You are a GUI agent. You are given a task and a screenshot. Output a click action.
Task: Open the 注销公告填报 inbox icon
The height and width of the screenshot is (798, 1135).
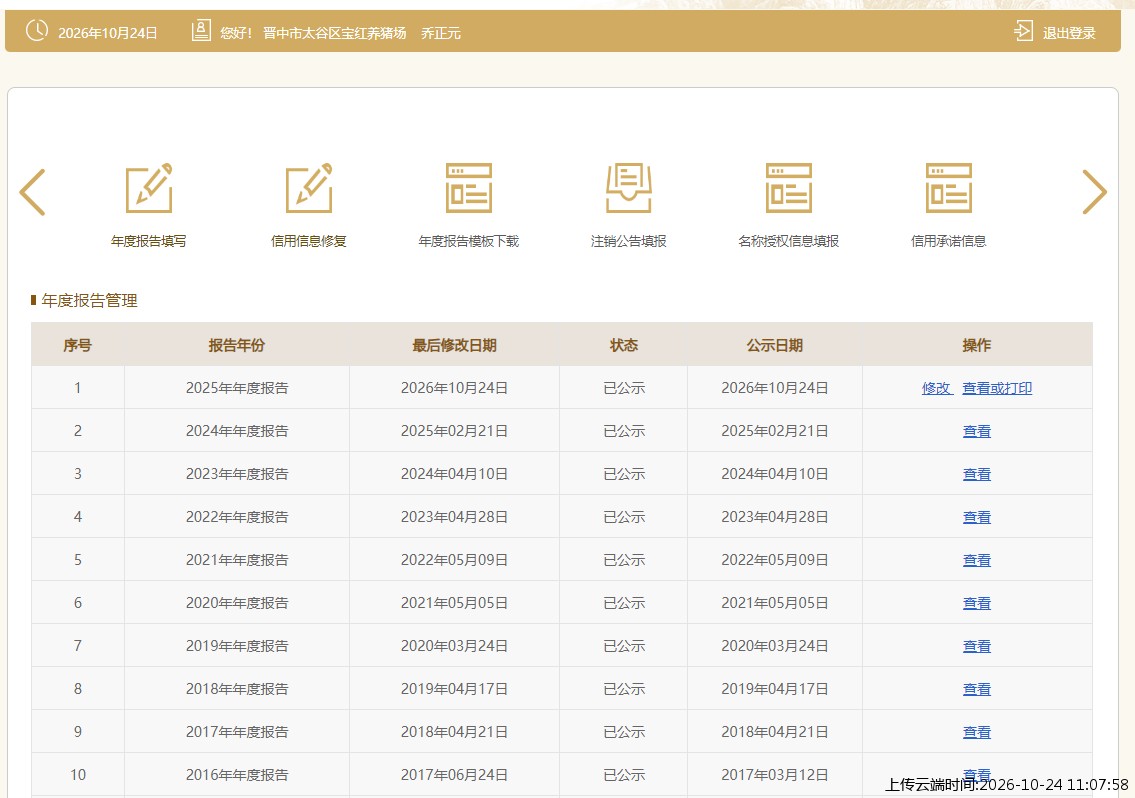tap(629, 188)
